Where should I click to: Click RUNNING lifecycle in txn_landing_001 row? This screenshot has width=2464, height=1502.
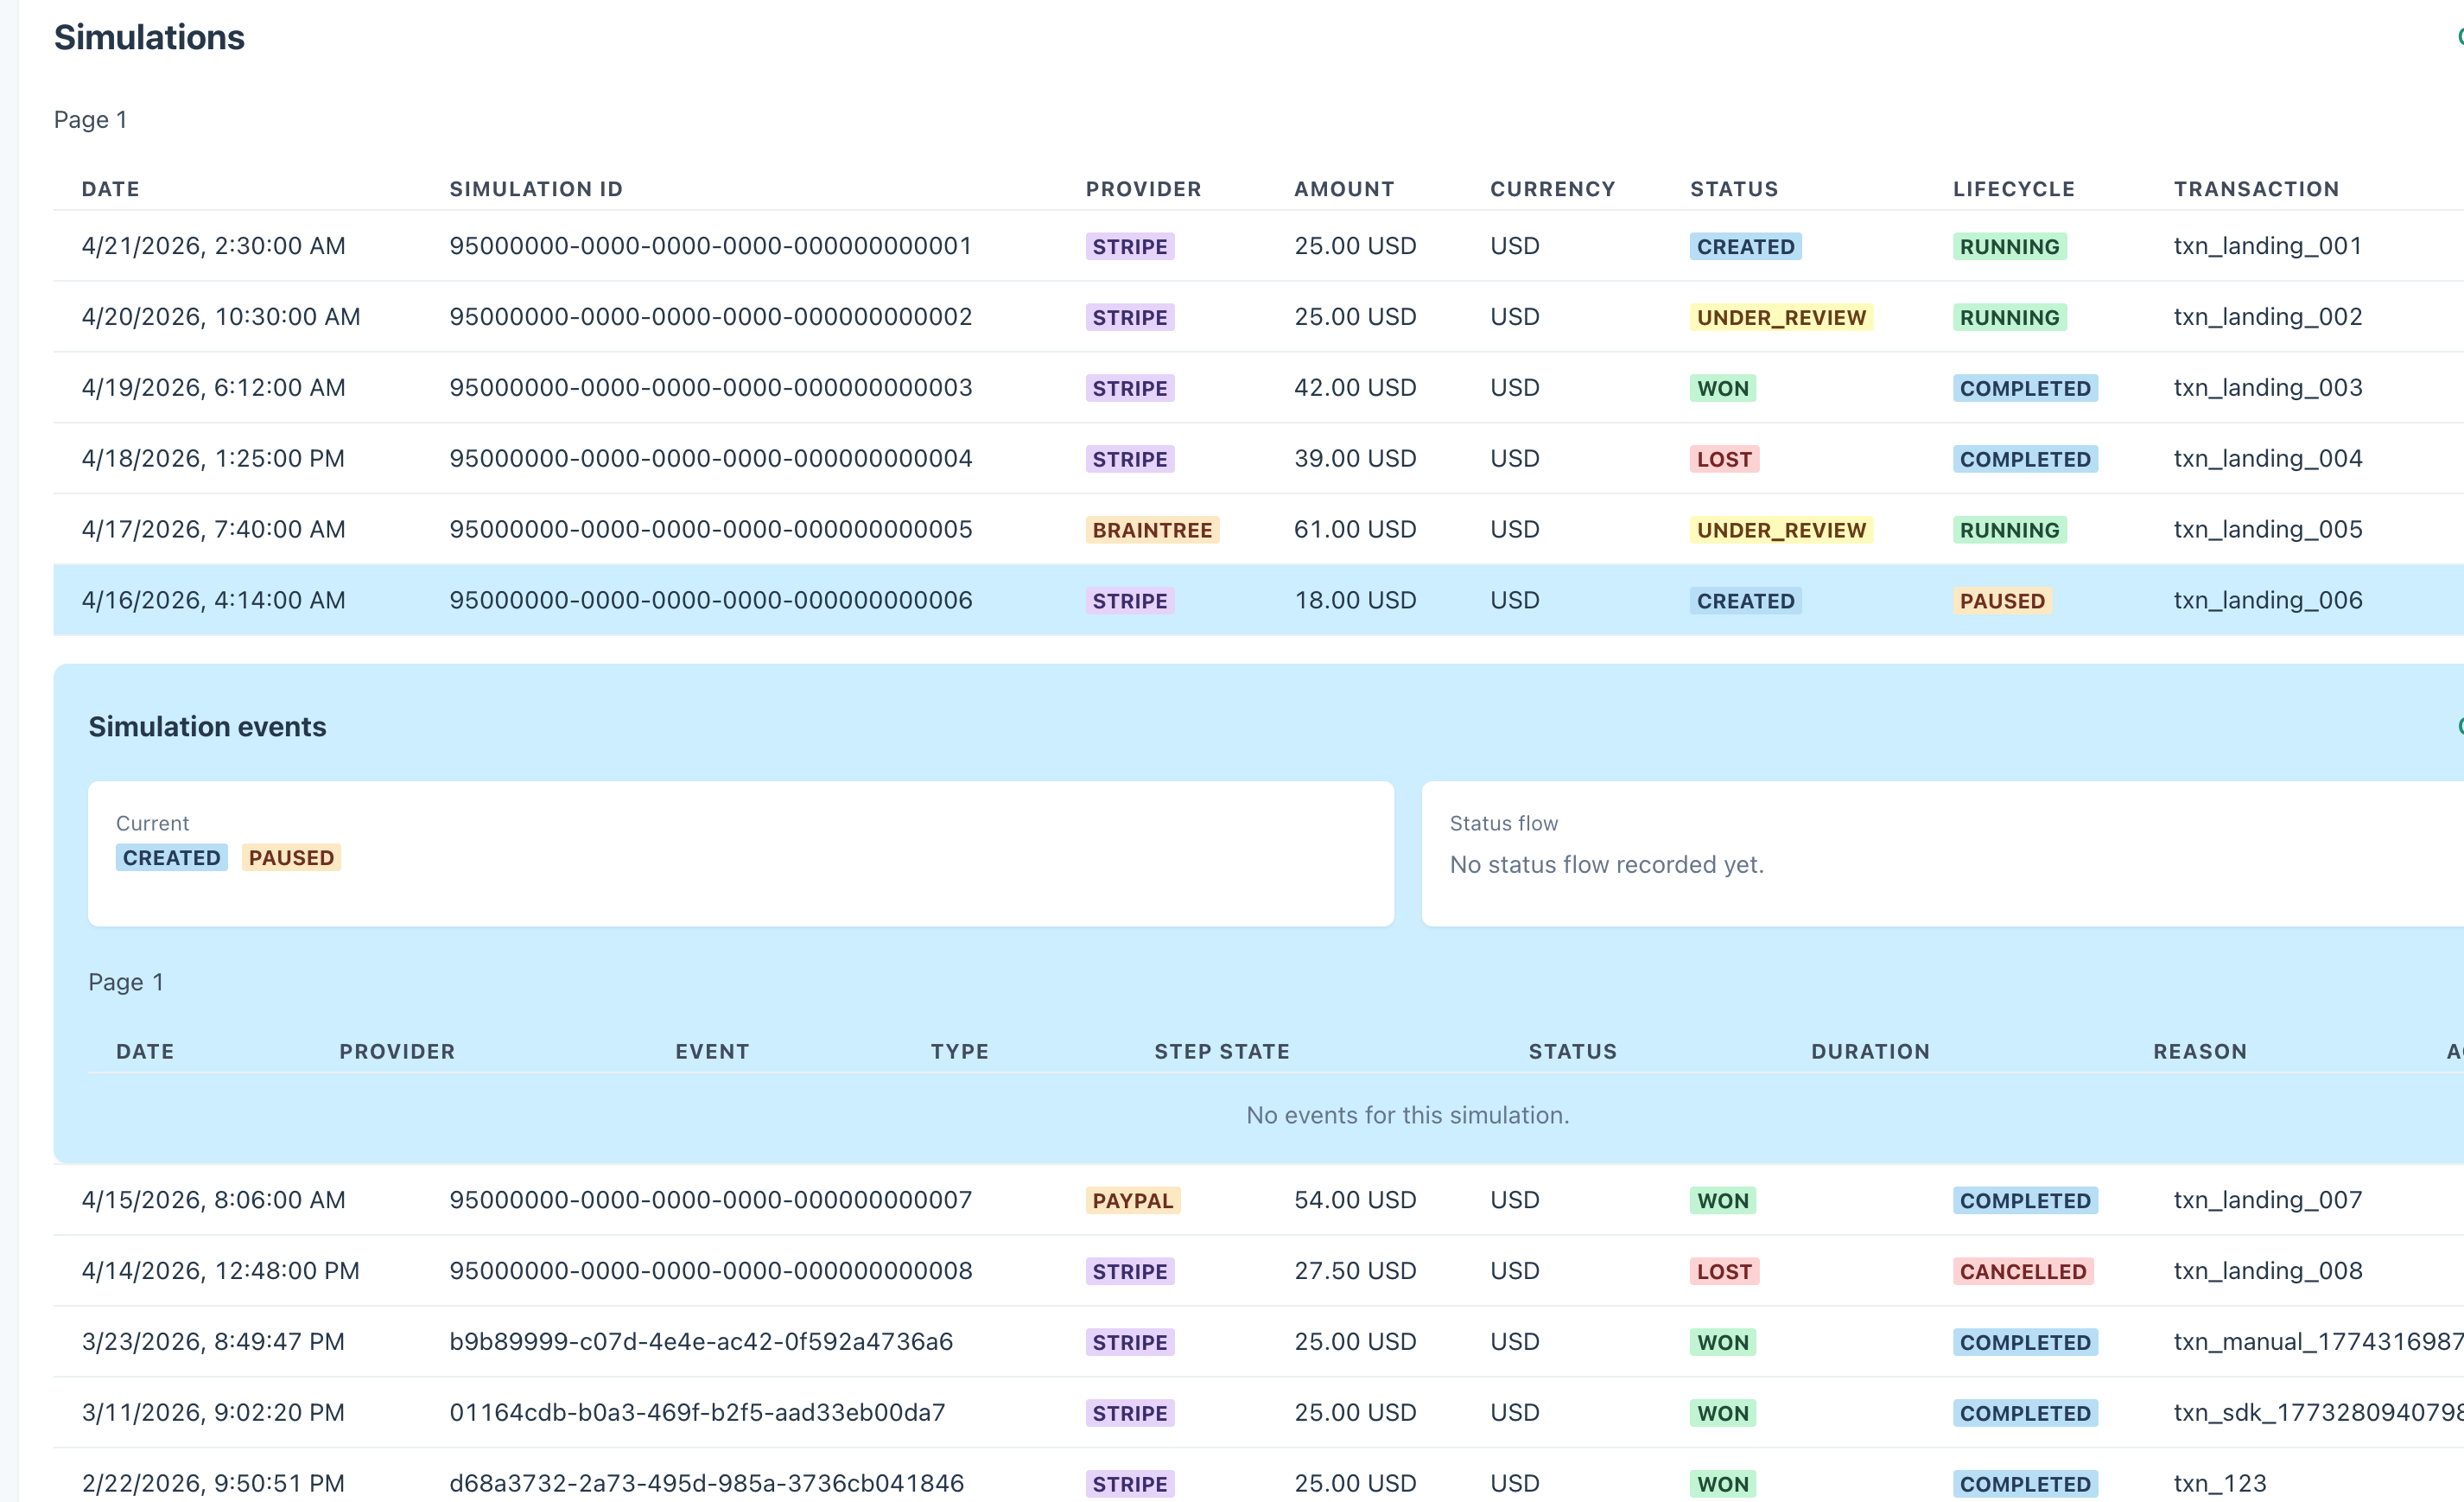tap(2009, 246)
